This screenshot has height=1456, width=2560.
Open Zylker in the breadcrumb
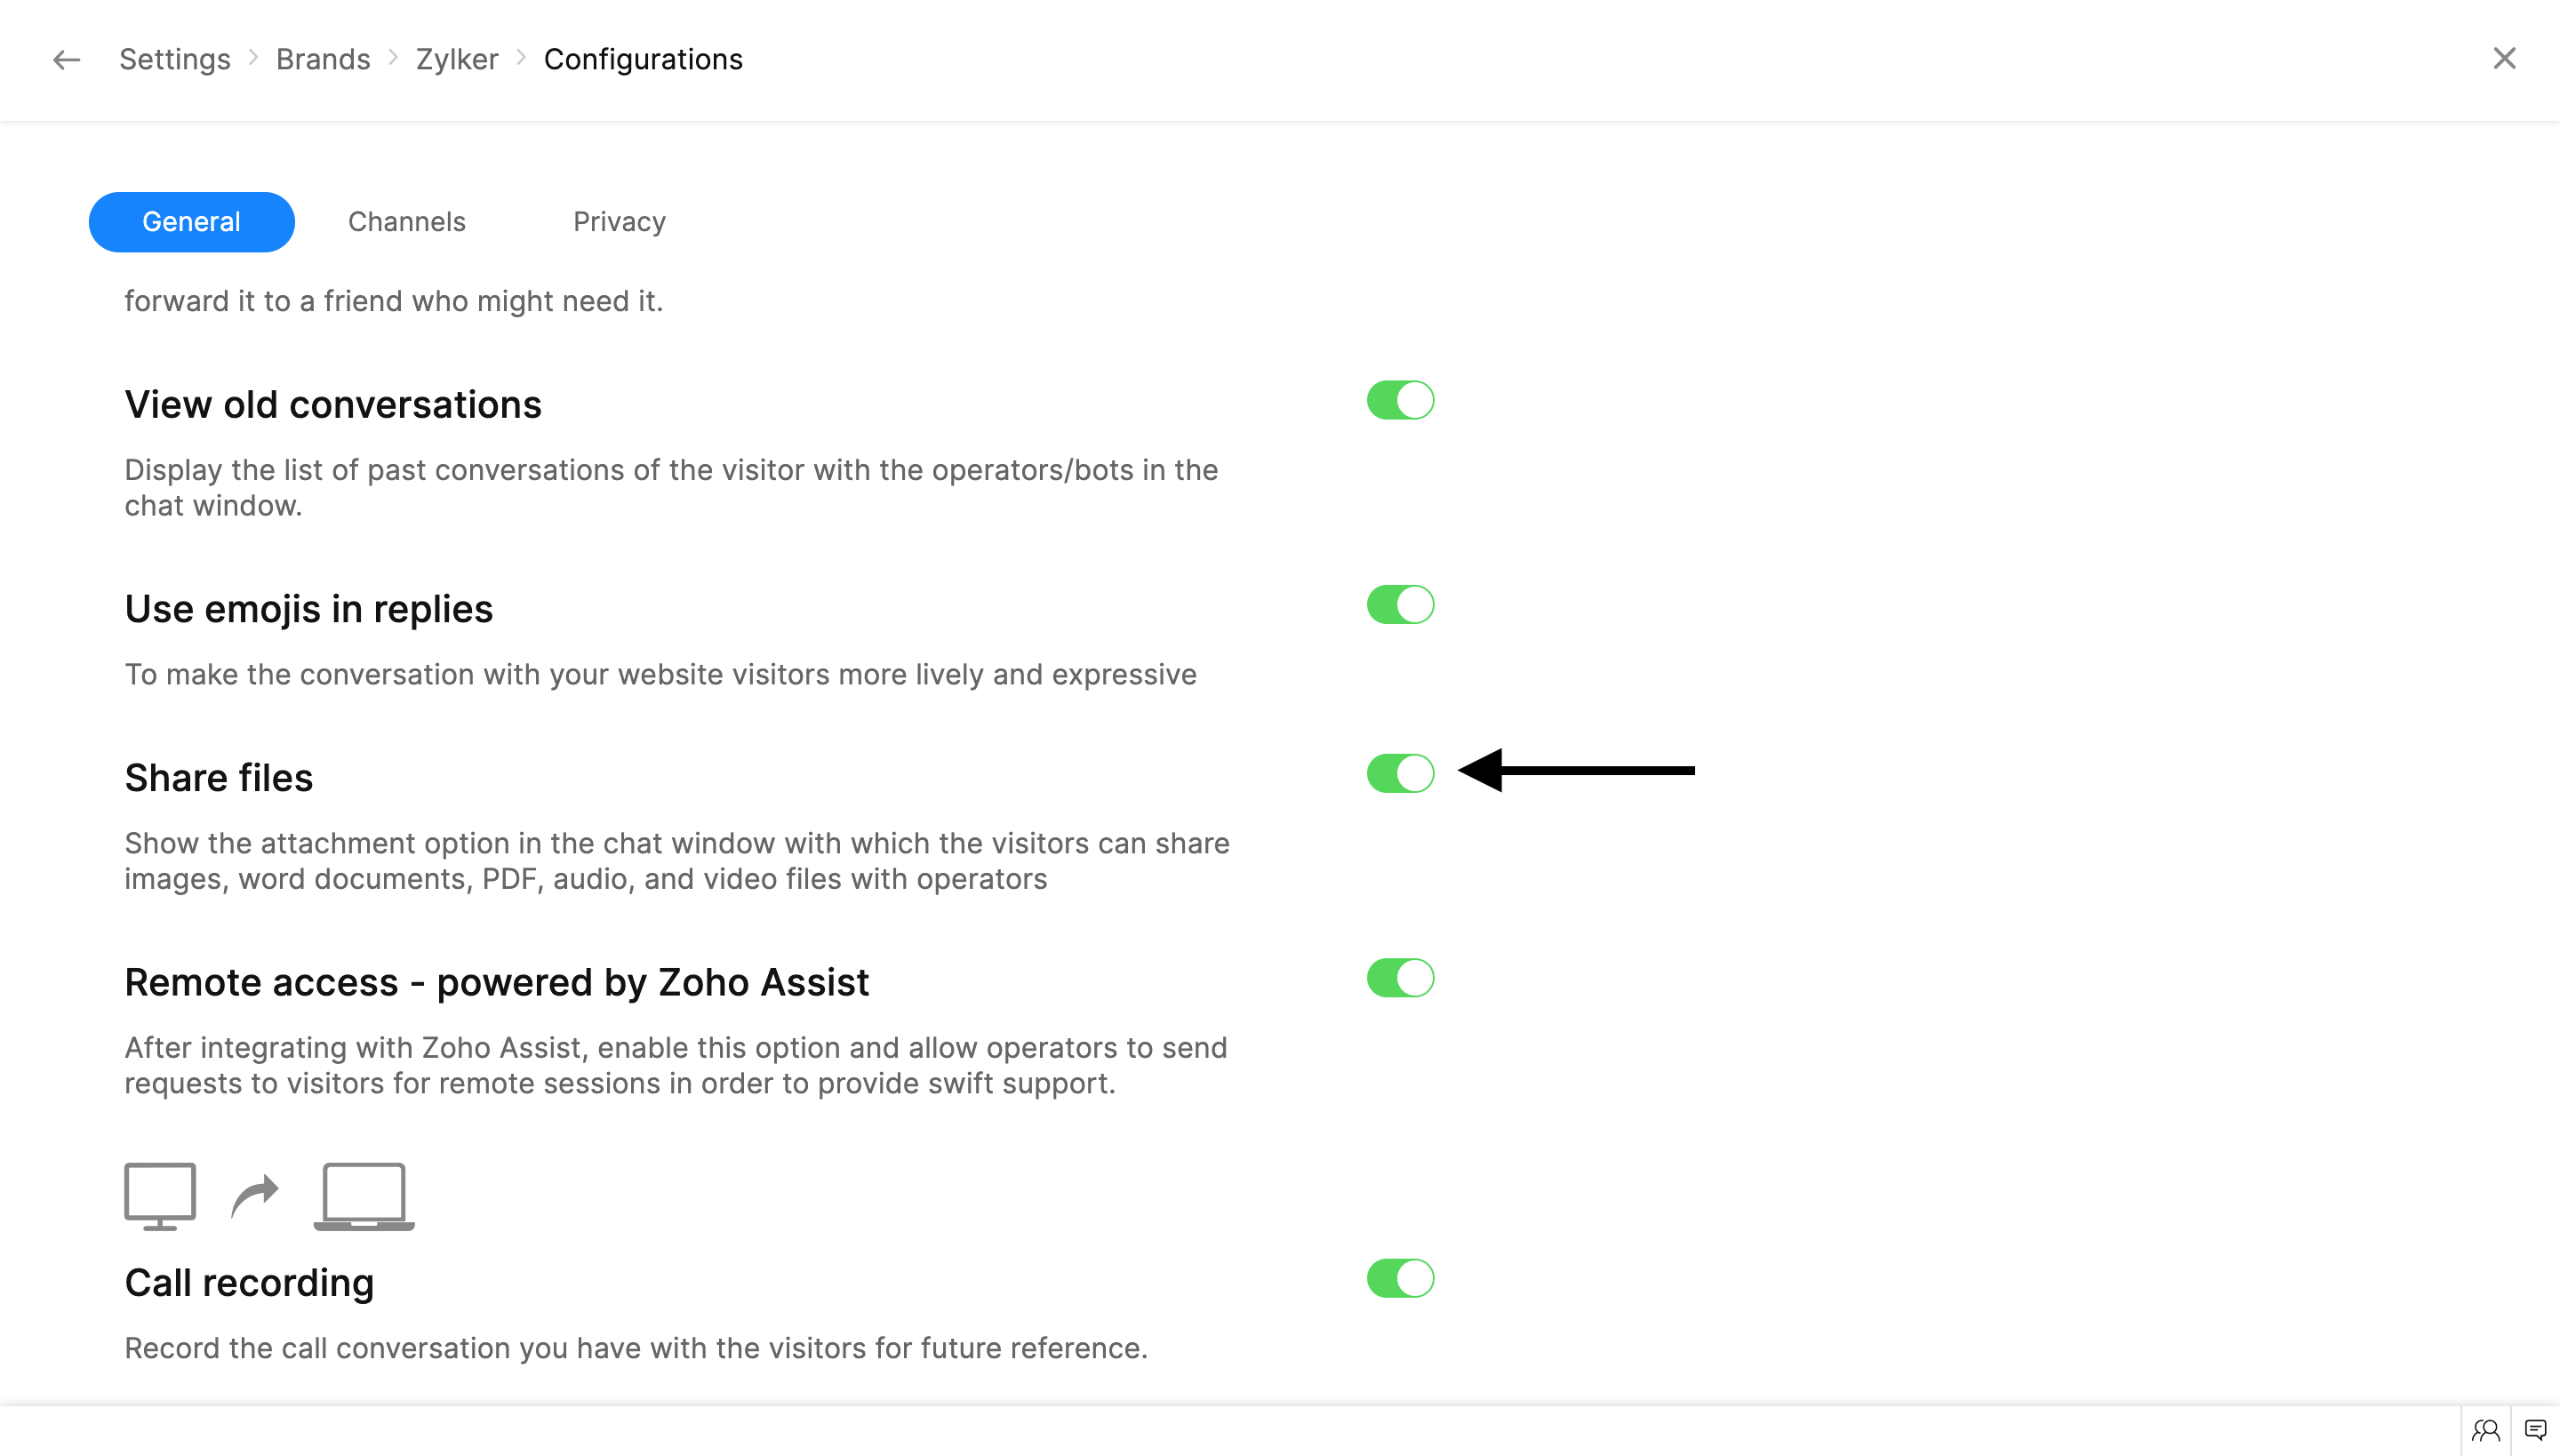click(457, 60)
